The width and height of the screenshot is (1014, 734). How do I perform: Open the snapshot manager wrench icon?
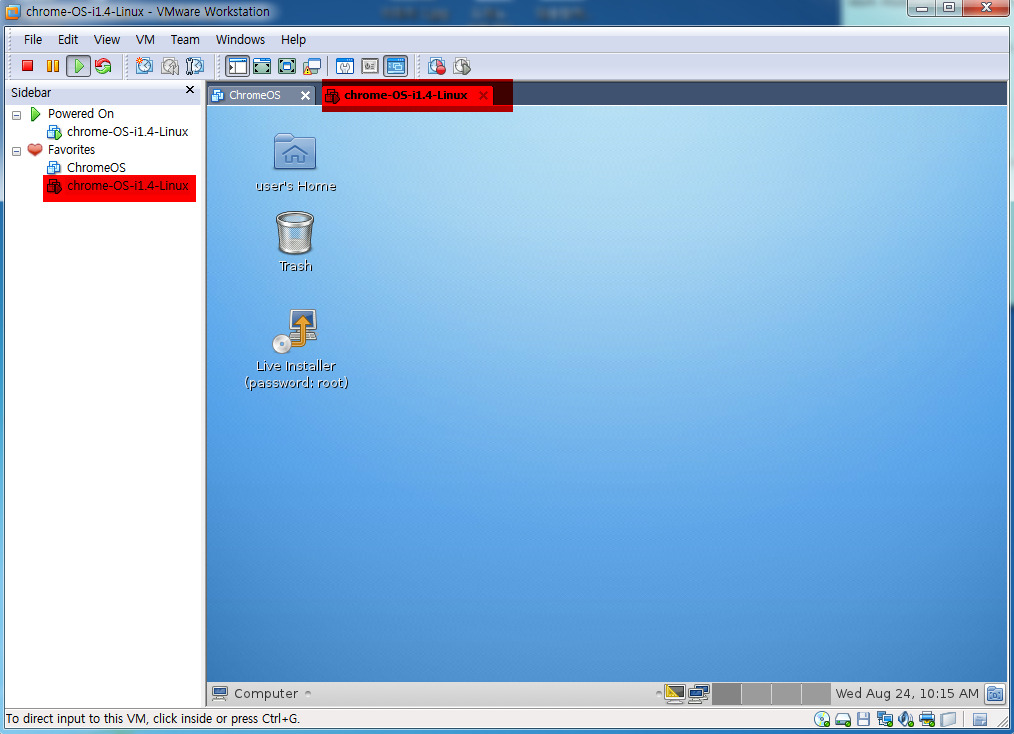[195, 66]
